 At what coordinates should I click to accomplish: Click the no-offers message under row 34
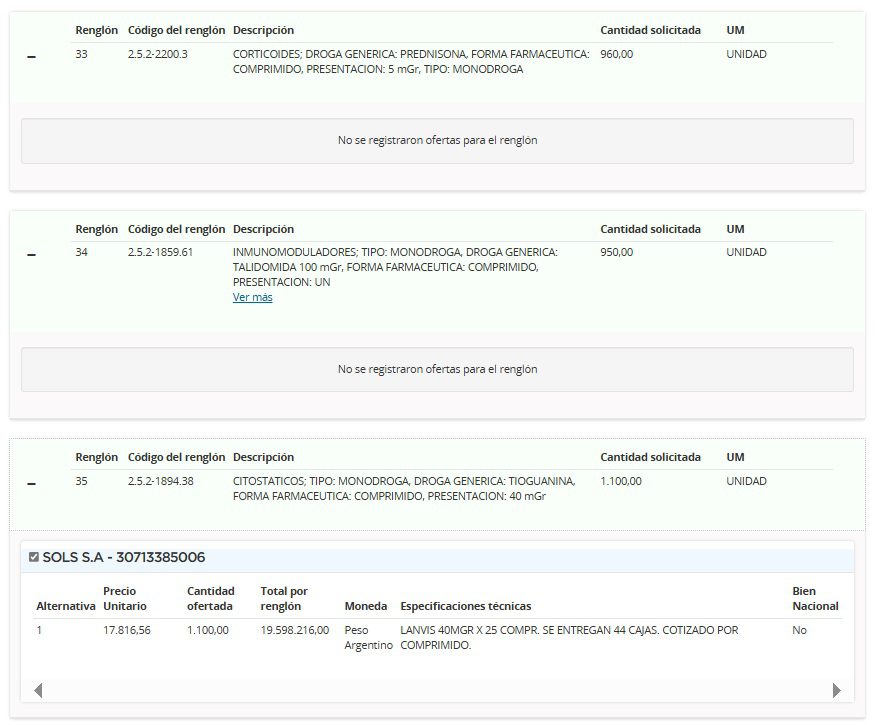[x=437, y=369]
